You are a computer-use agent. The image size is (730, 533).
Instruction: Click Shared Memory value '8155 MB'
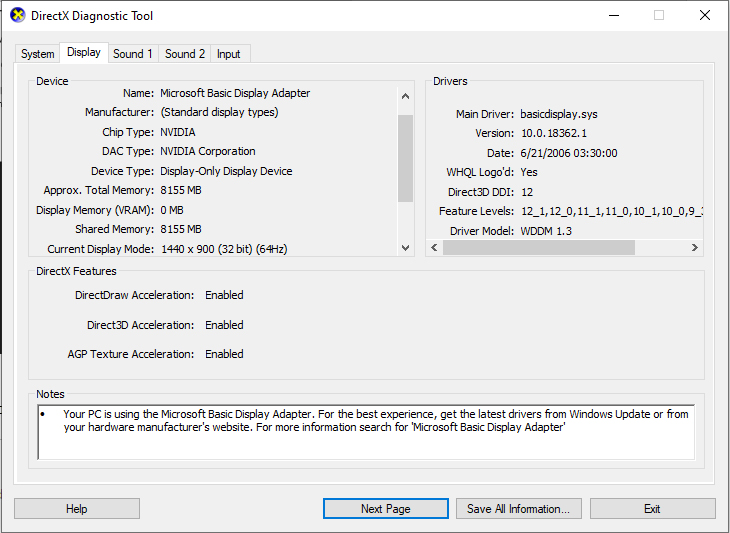(181, 229)
